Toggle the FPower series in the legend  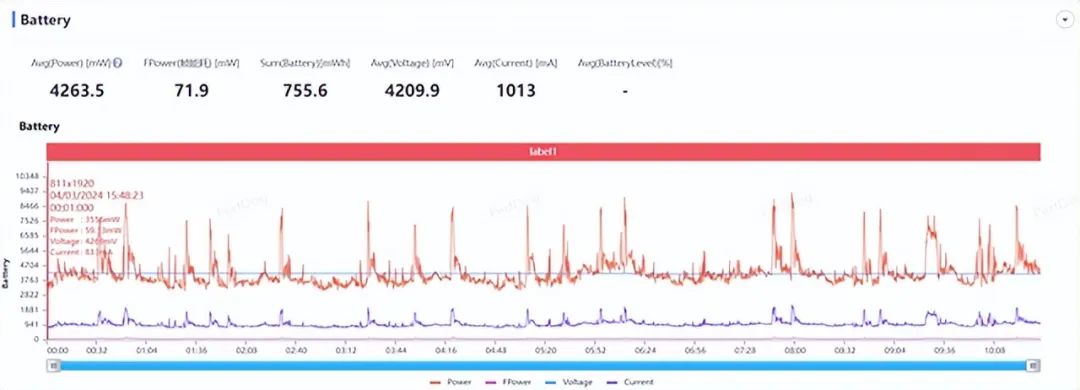pos(510,382)
